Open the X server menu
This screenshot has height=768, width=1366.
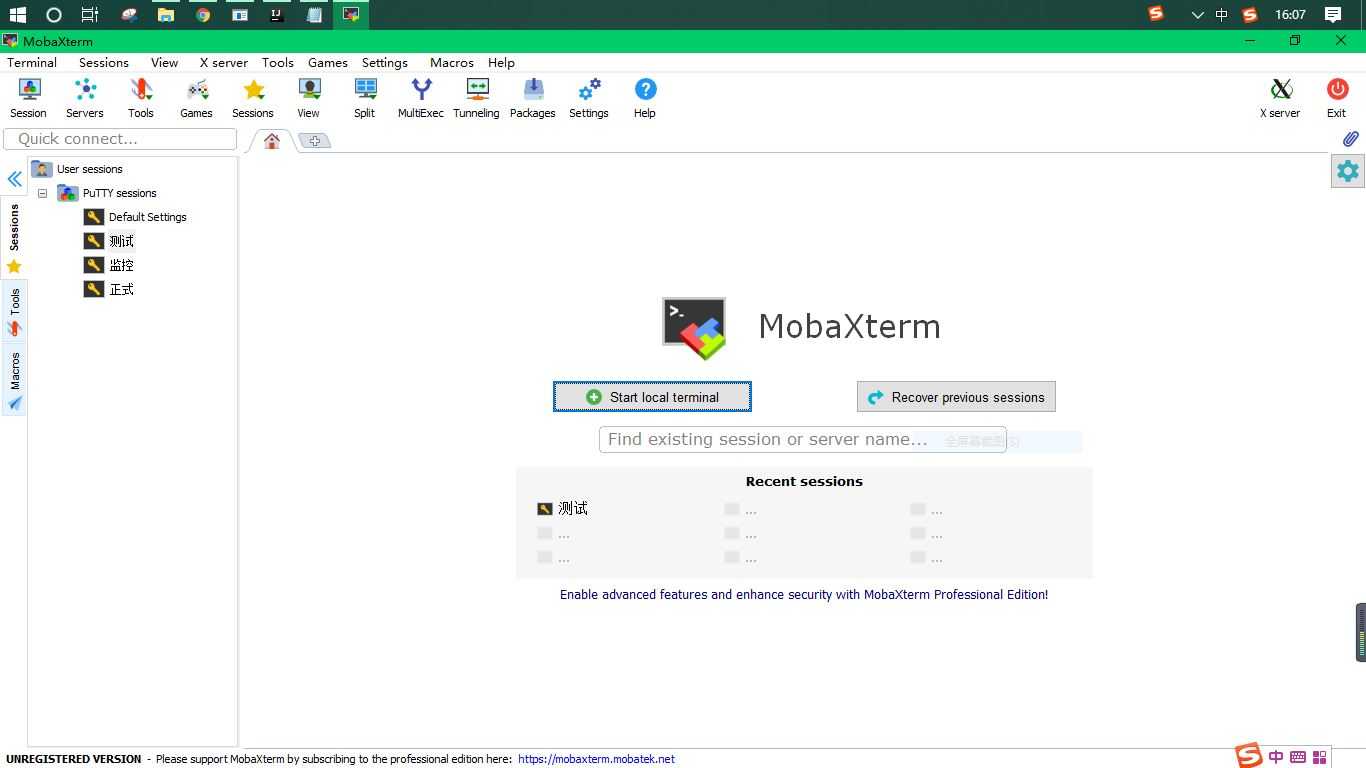(224, 62)
